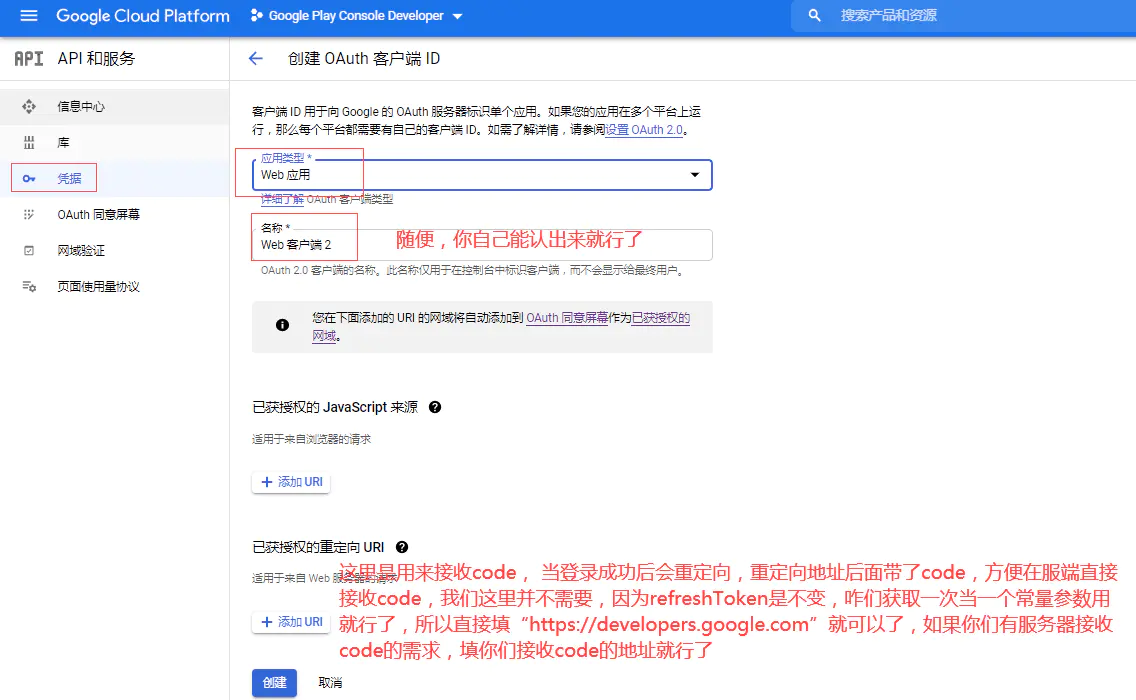Open the hamburger navigation menu
1136x700 pixels.
29,15
